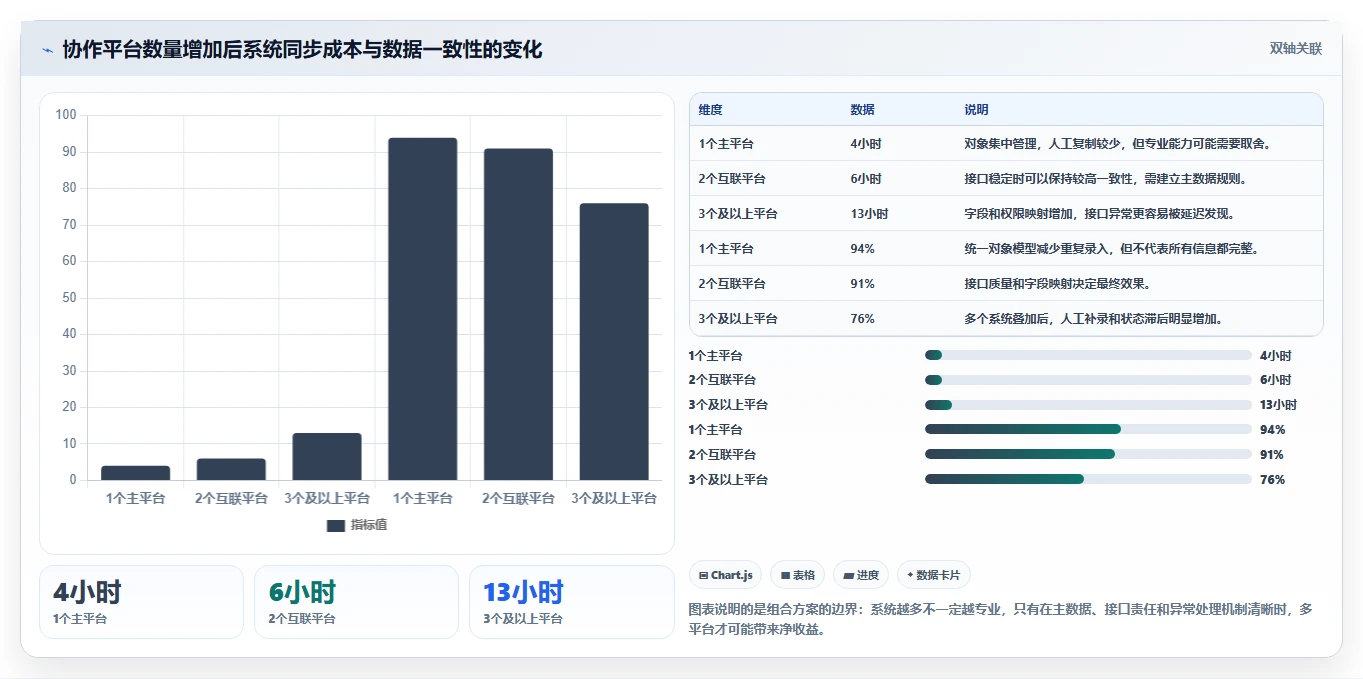
Task: Click the bar valued 6 in chart
Action: click(231, 469)
